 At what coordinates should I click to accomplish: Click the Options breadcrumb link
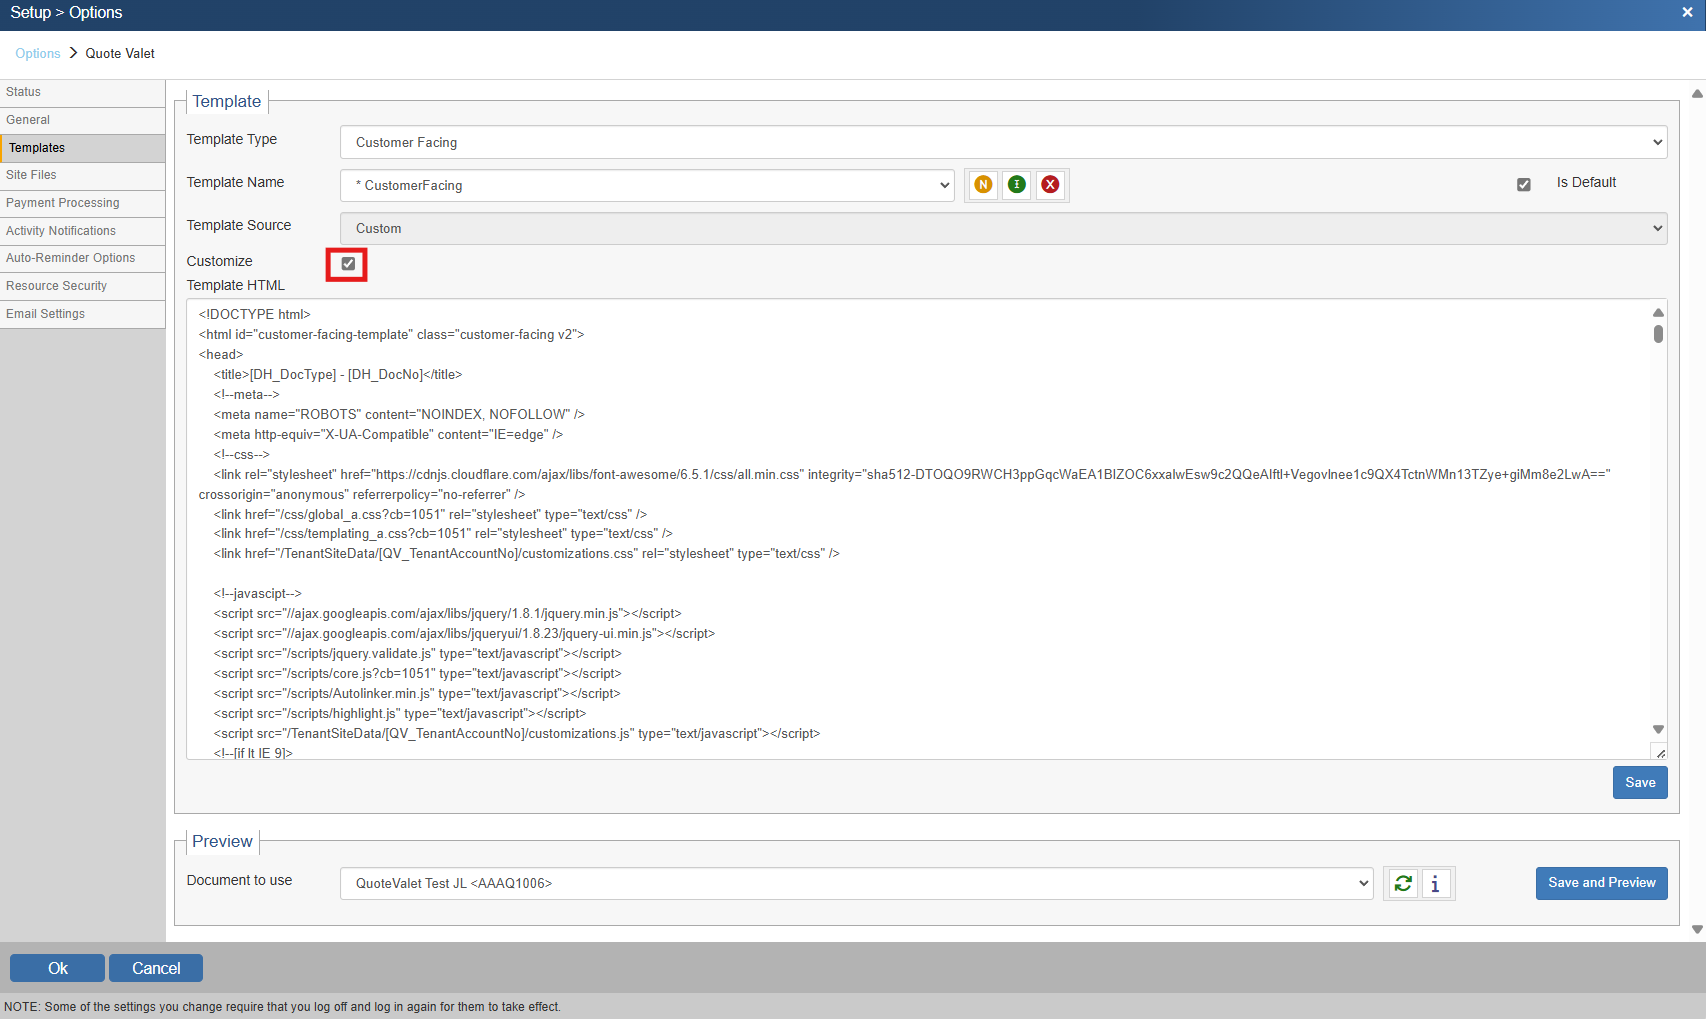point(38,54)
